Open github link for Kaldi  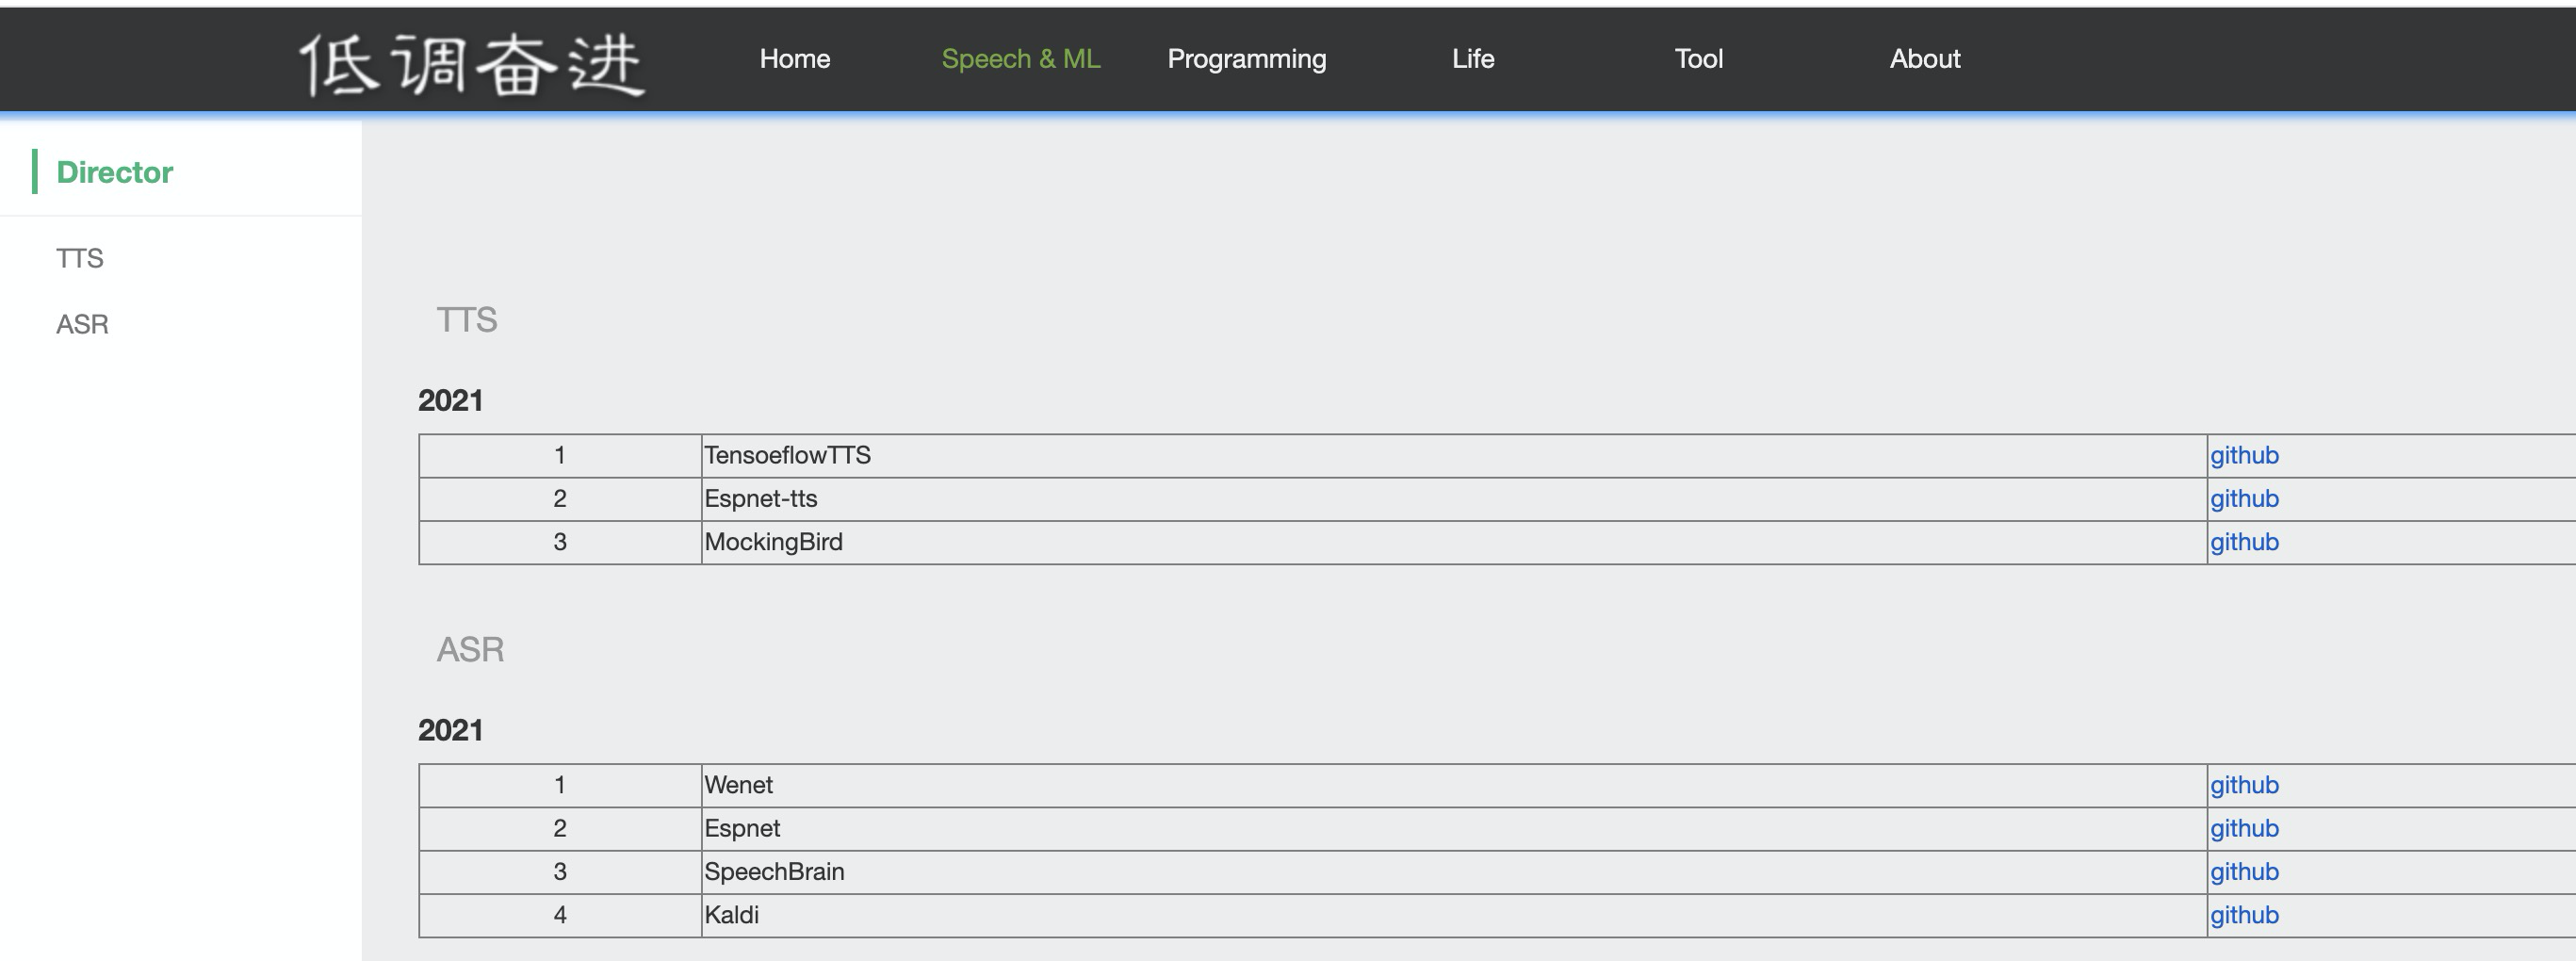coord(2244,915)
